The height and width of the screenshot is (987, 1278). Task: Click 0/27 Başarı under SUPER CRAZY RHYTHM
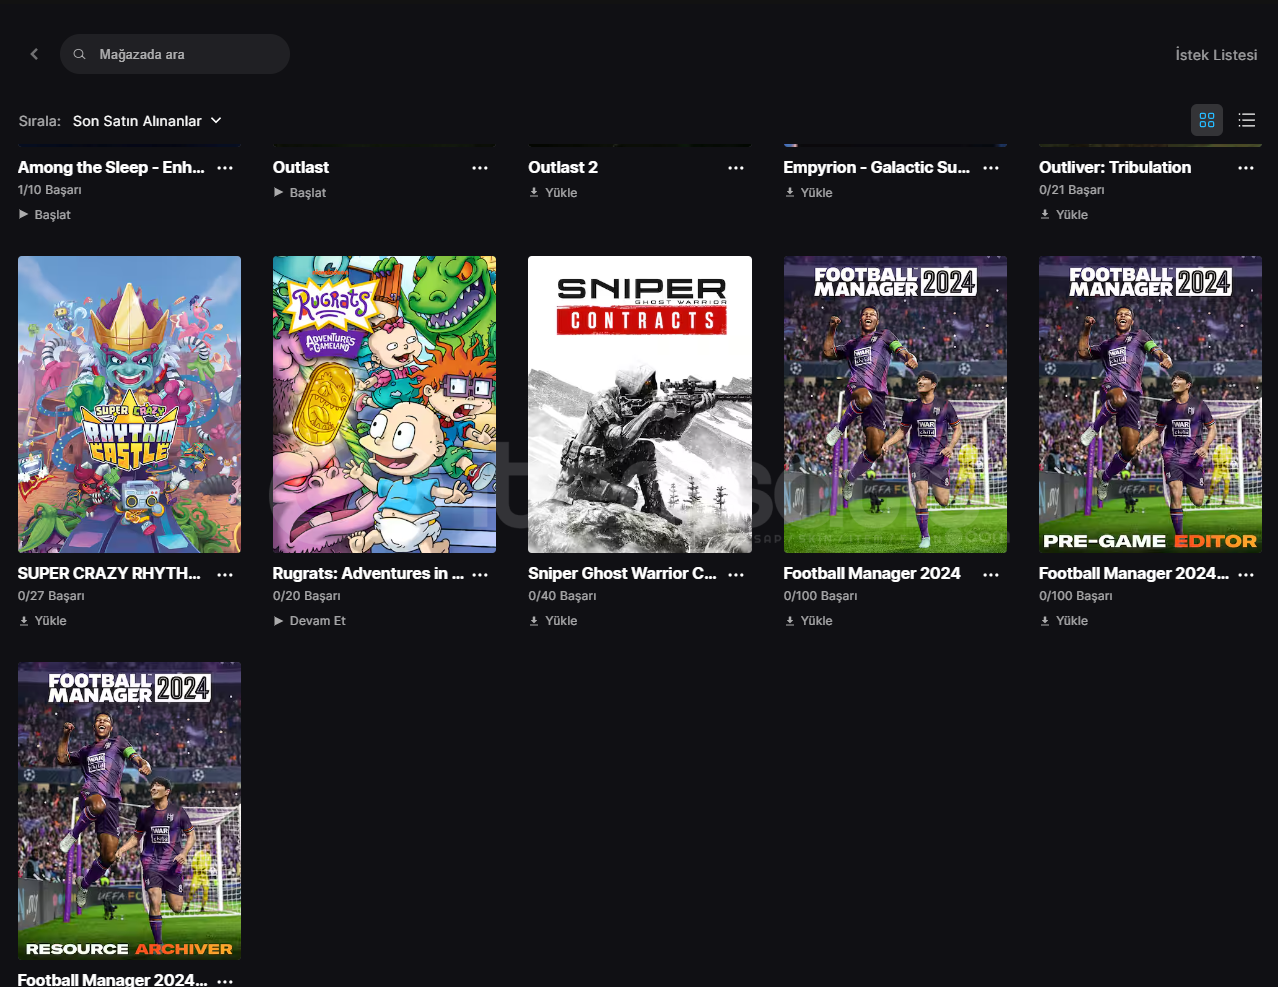click(x=51, y=596)
